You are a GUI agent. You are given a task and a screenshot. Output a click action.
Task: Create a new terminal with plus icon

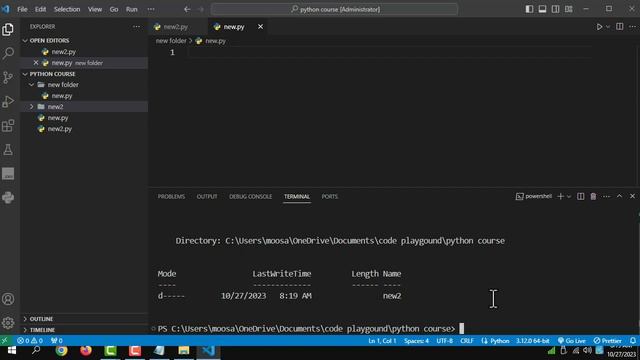[x=560, y=196]
